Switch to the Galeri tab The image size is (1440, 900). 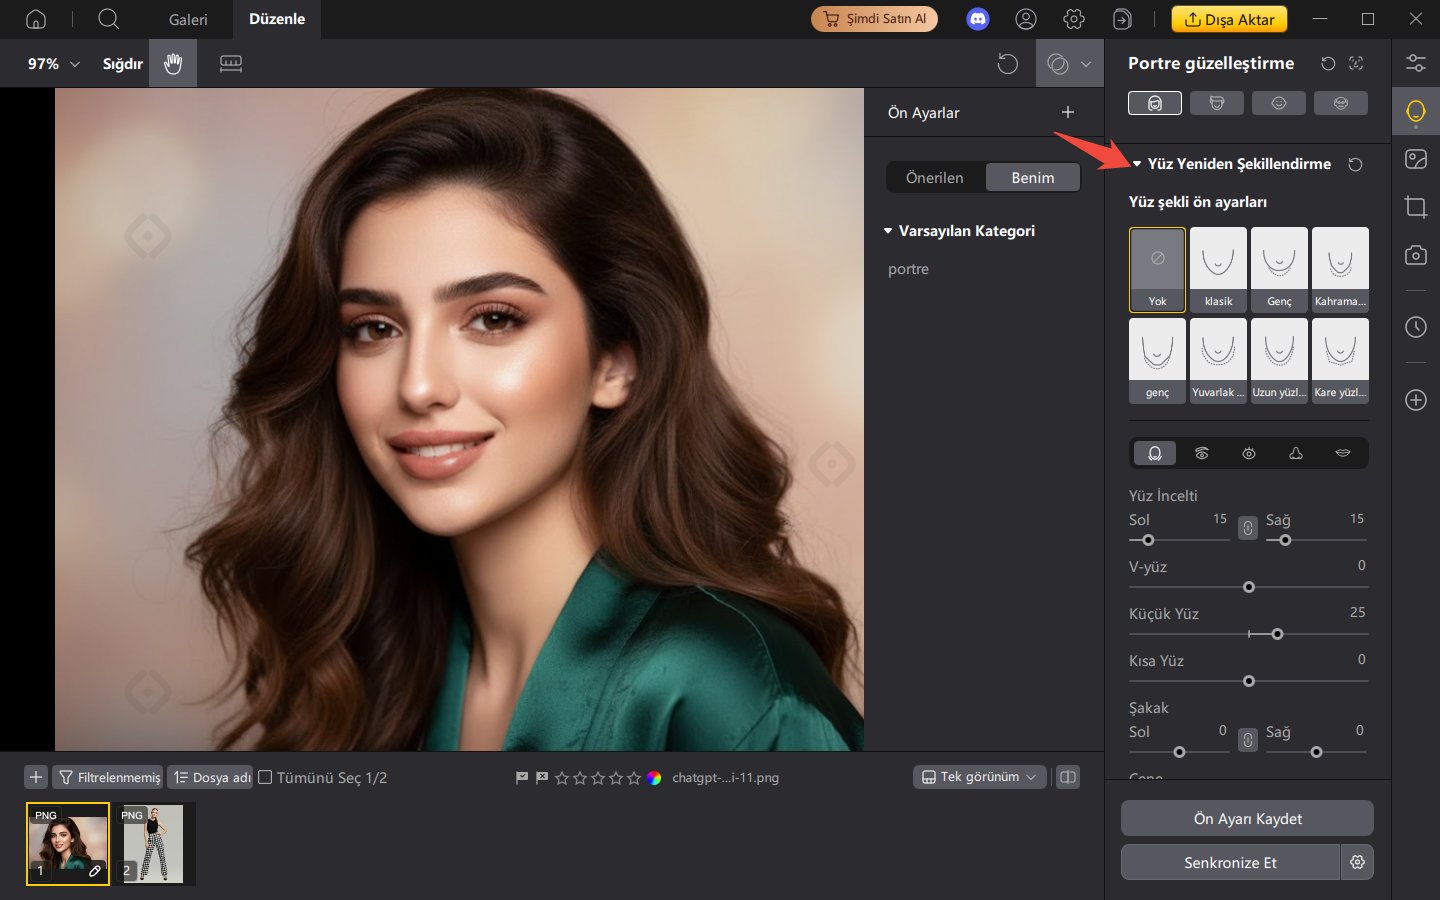pyautogui.click(x=188, y=19)
